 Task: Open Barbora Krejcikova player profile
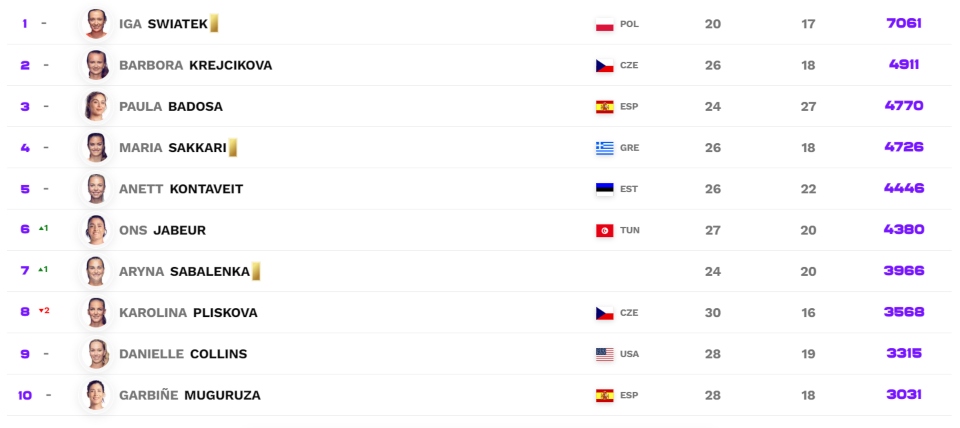coord(195,65)
